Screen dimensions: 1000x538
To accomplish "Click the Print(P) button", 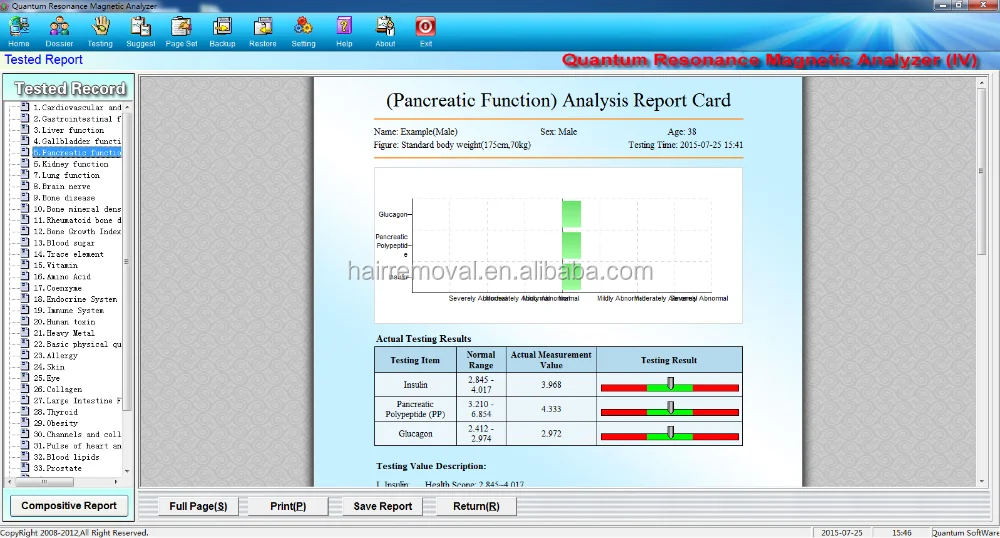I will point(288,506).
